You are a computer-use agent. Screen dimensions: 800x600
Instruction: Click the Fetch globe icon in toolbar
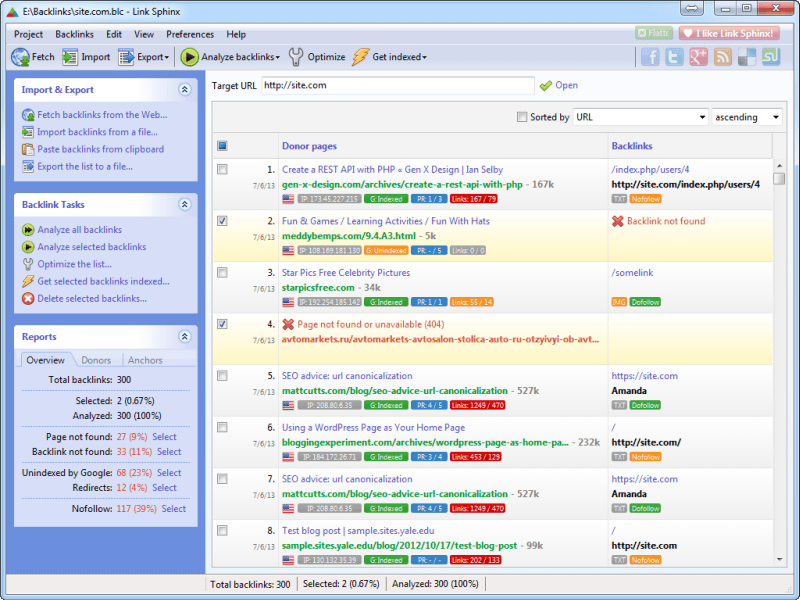click(x=20, y=57)
